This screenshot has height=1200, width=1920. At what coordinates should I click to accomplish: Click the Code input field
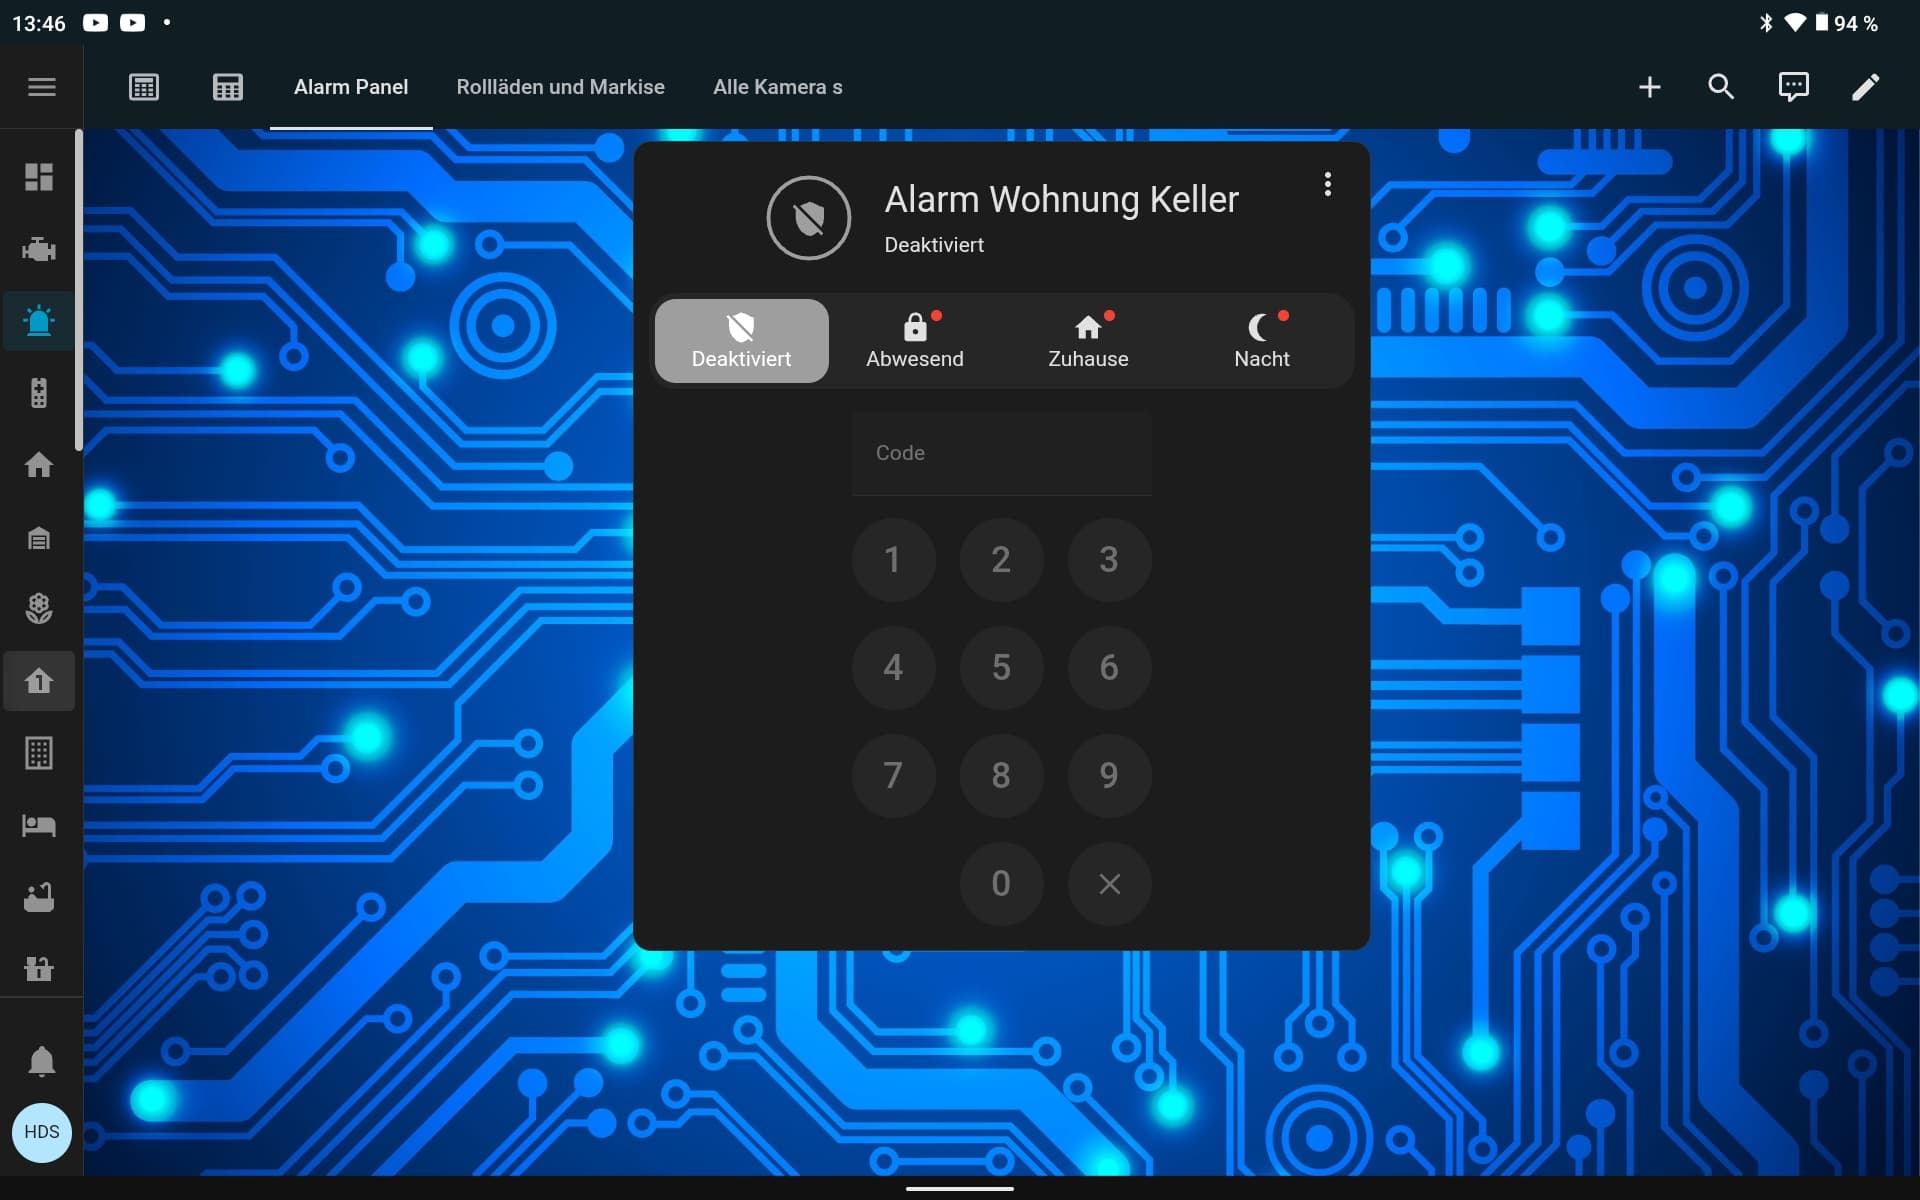(1001, 453)
